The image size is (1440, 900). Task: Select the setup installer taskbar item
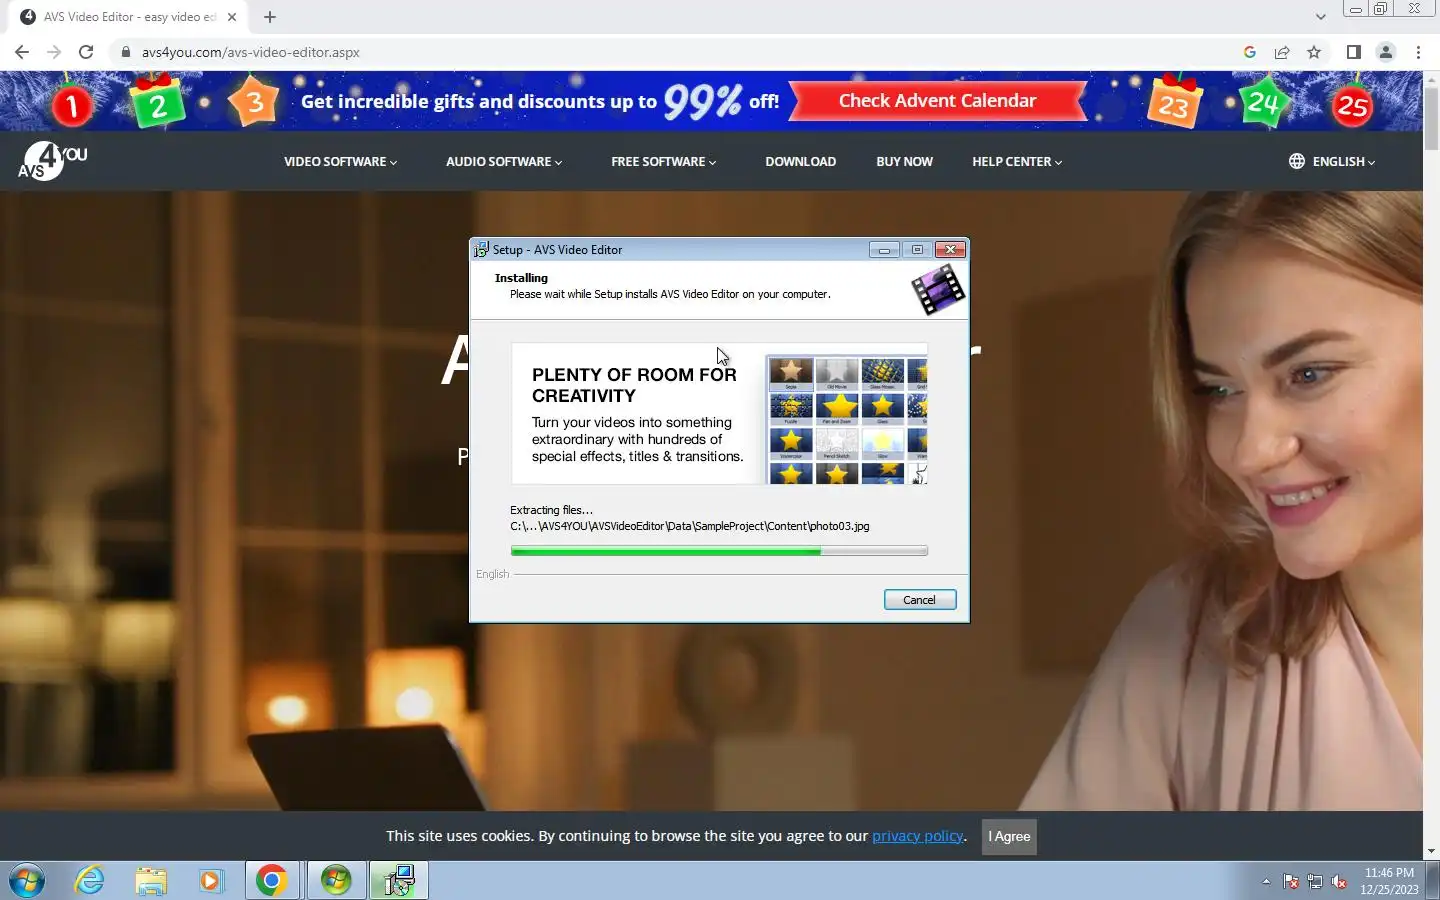click(399, 881)
